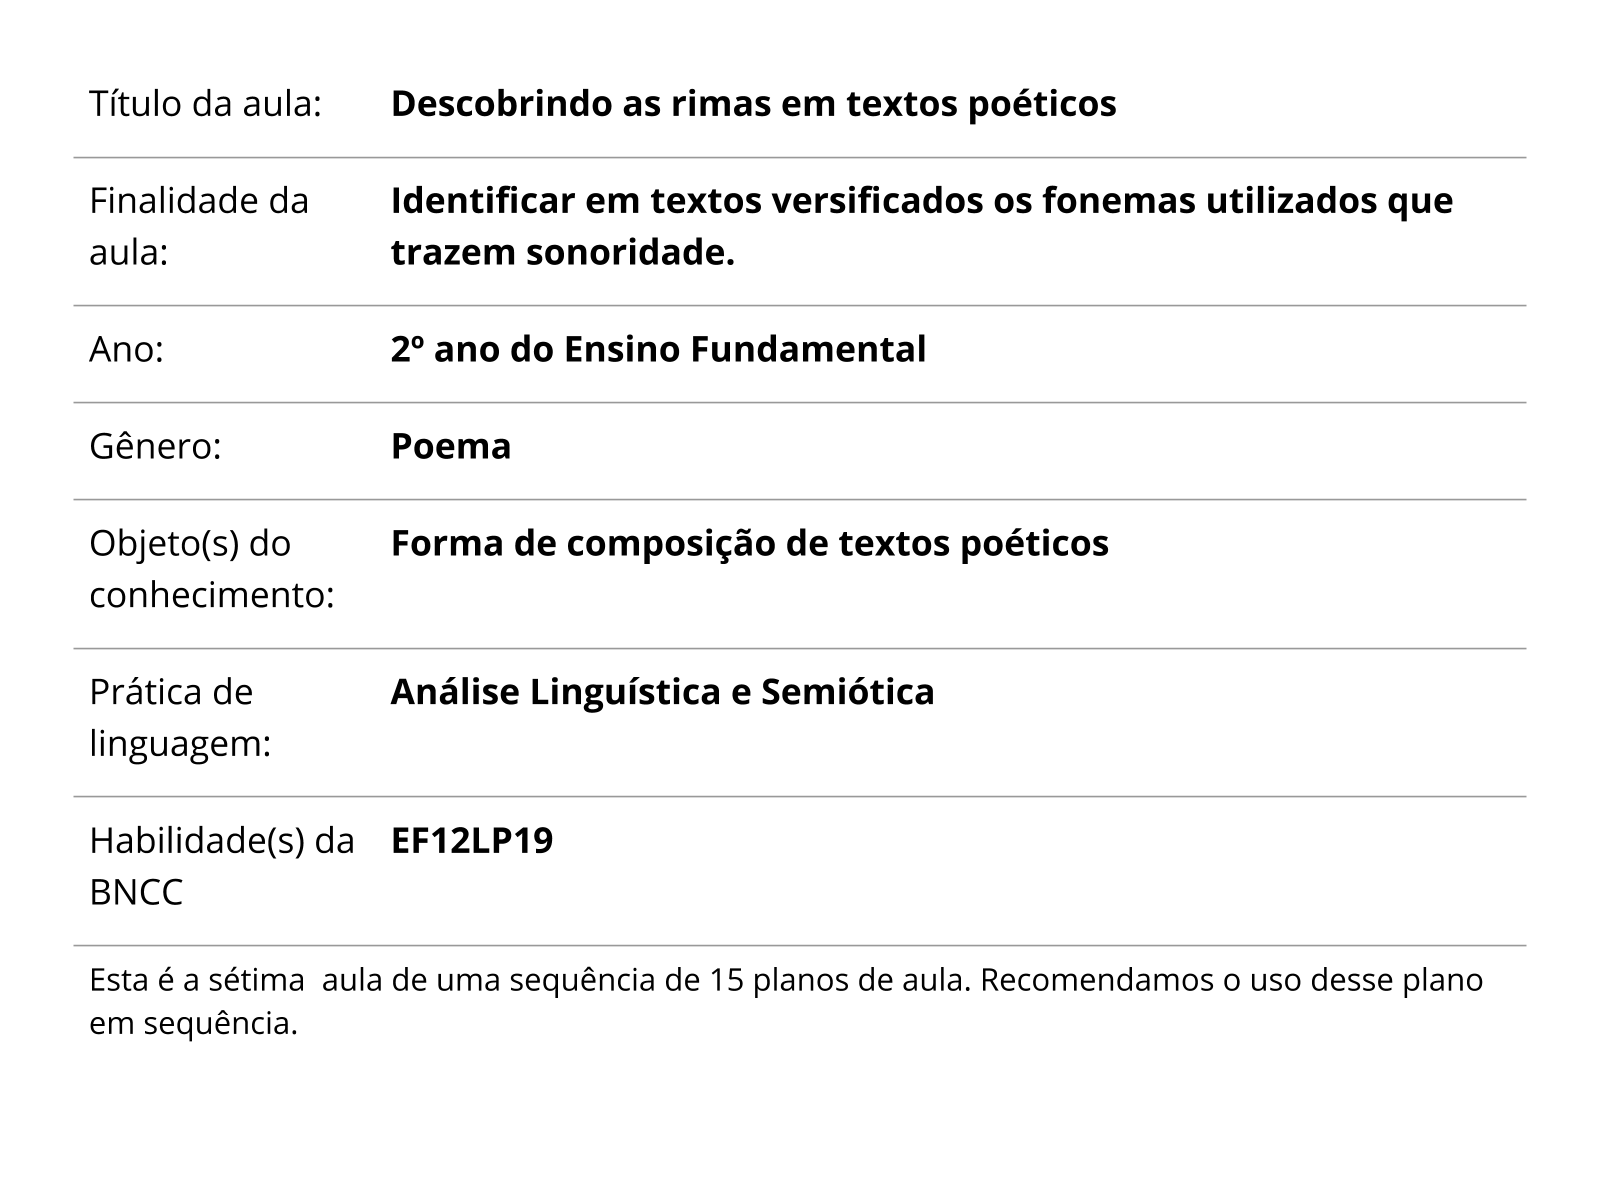Click the word 'conhecimento:' in left column
Screen dimensions: 1600x1200
click(212, 595)
